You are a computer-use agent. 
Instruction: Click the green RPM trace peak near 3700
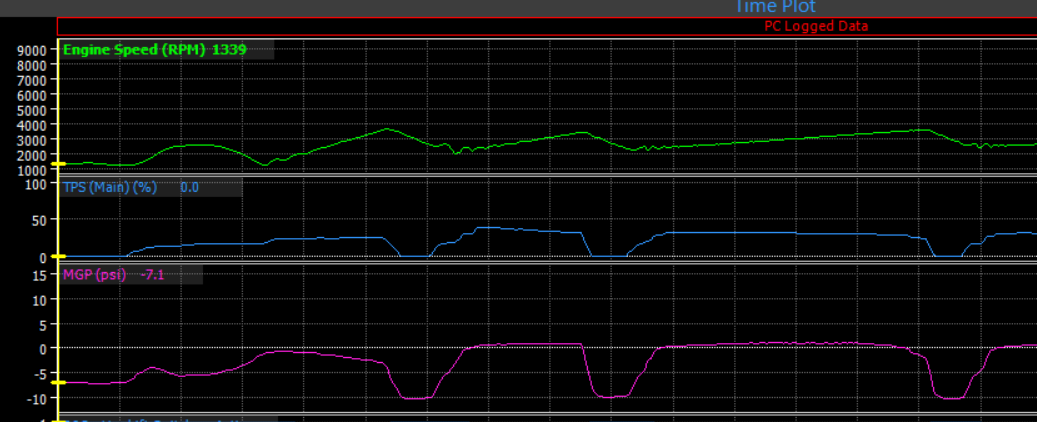click(388, 129)
